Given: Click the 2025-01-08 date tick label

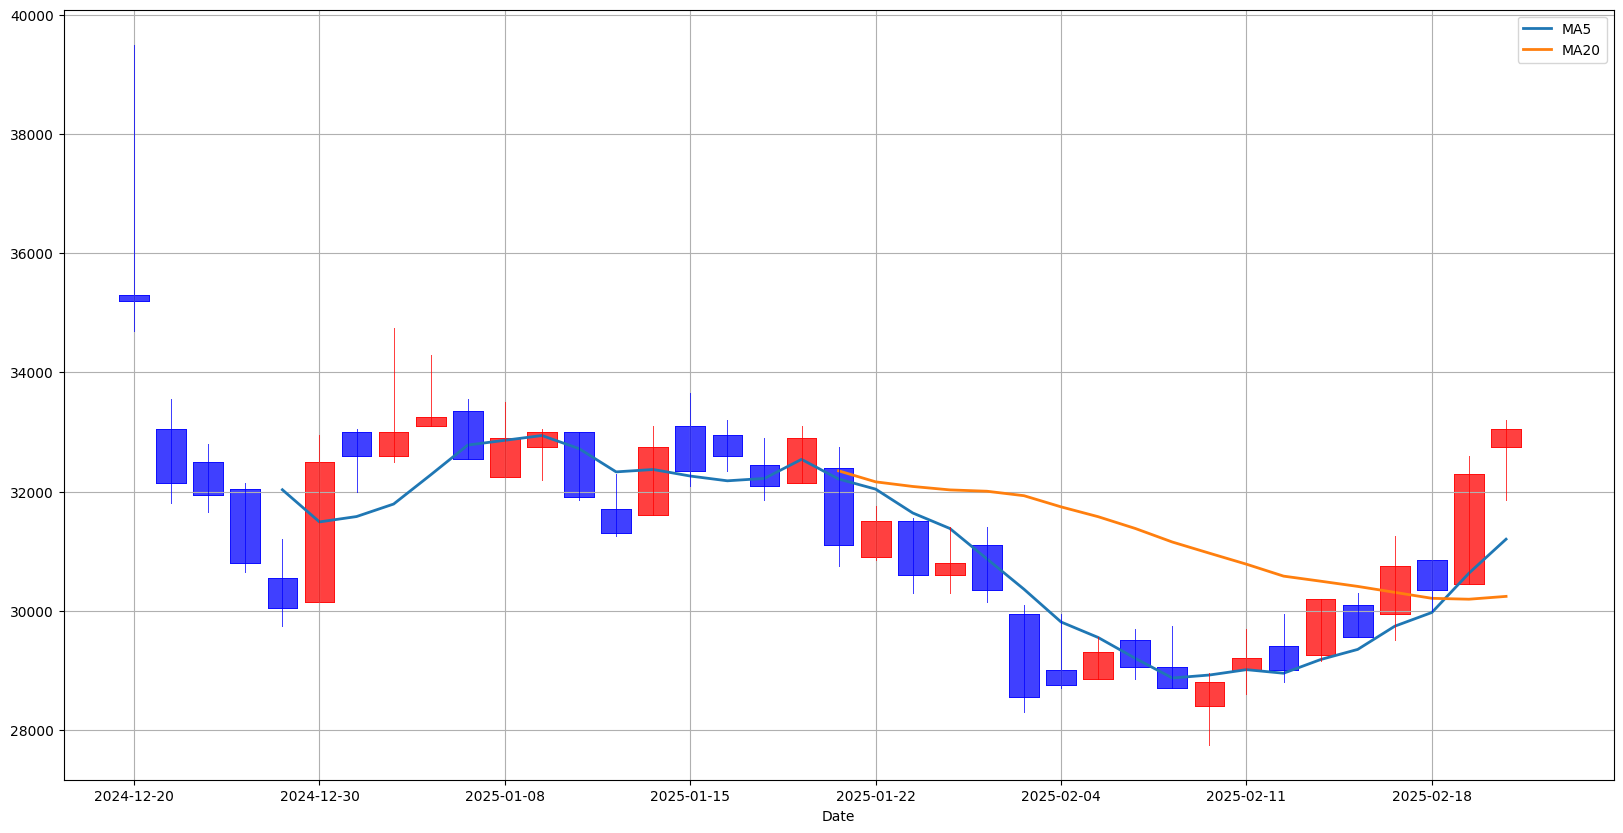Looking at the screenshot, I should pyautogui.click(x=505, y=796).
